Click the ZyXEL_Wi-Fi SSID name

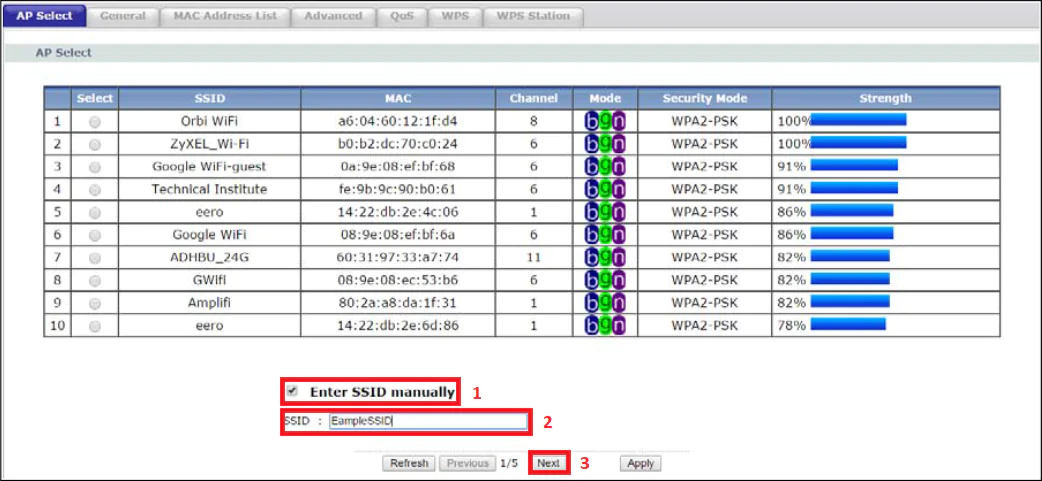click(x=209, y=144)
